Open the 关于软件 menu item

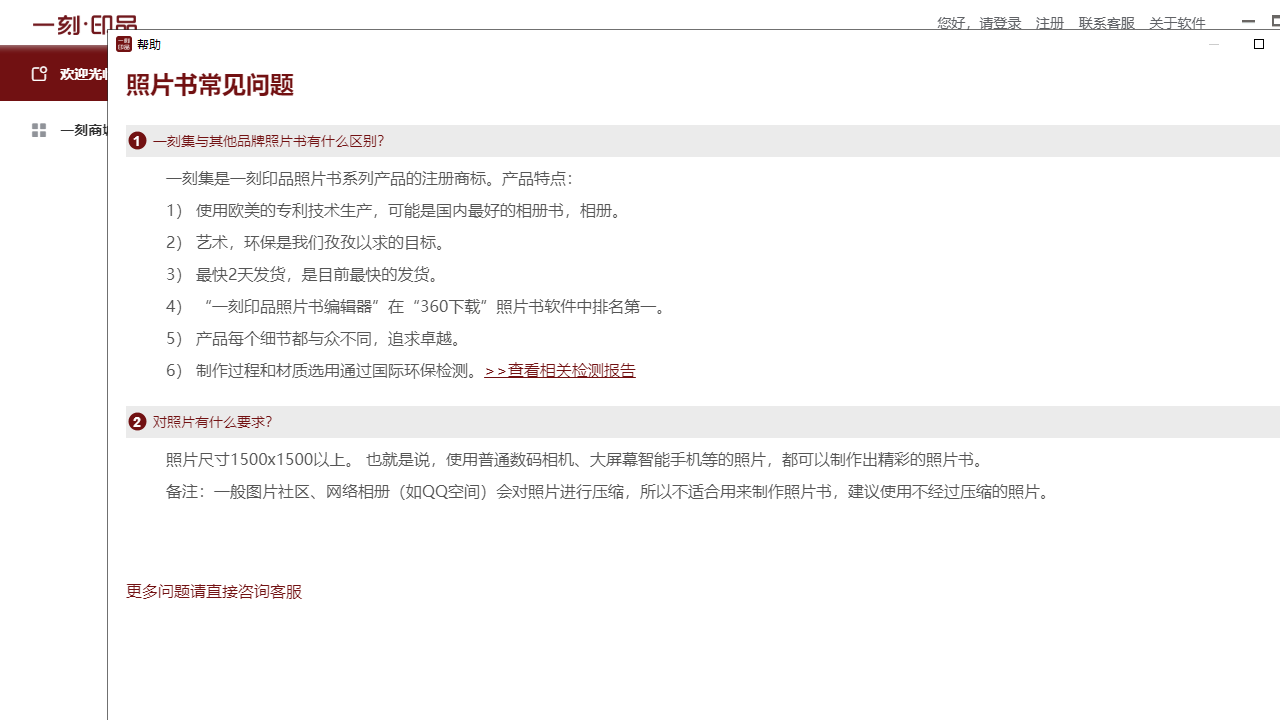(1177, 22)
